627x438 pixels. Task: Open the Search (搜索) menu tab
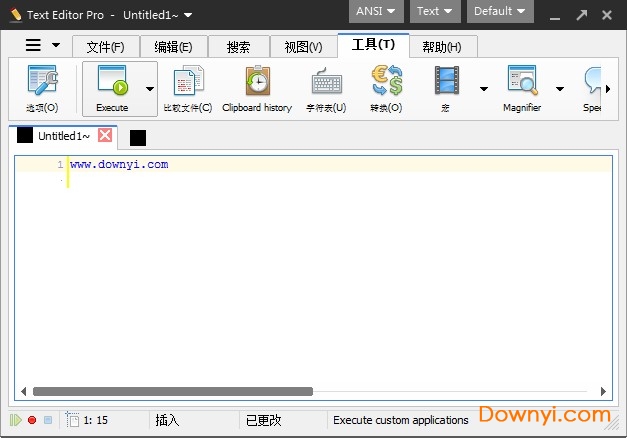pyautogui.click(x=239, y=47)
